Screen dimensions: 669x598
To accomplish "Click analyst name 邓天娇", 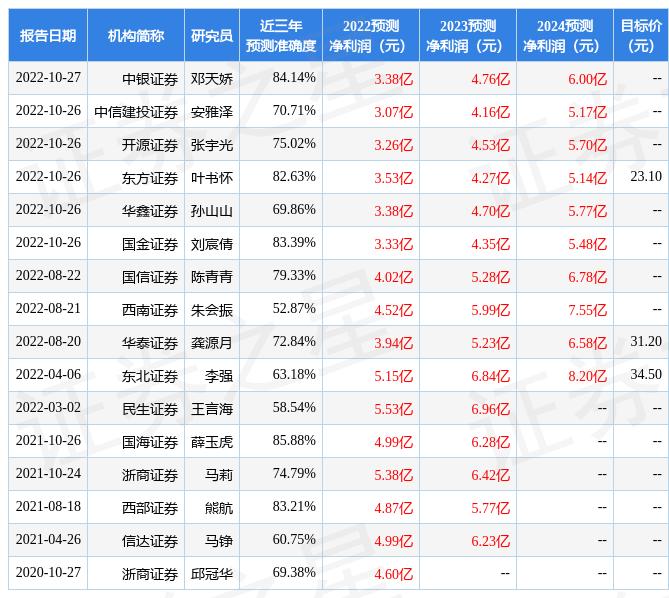I will click(212, 79).
